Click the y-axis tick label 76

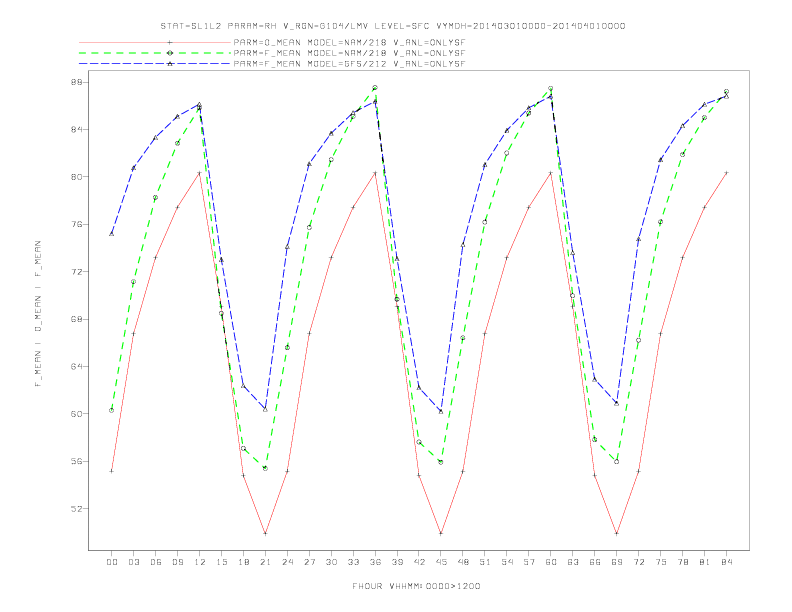click(76, 224)
